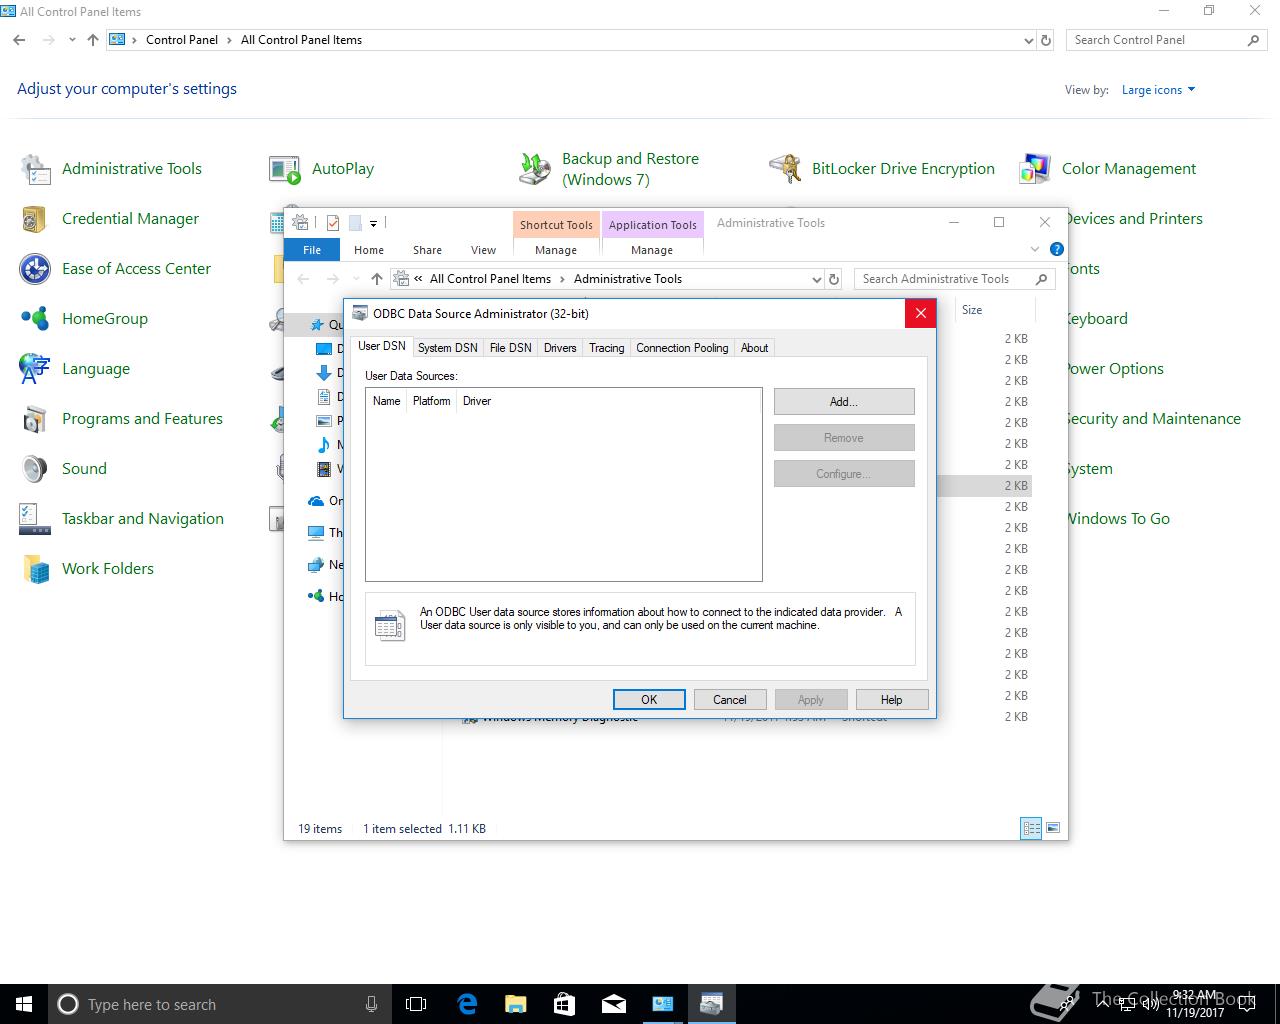Open the Home ribbon tab
The image size is (1280, 1024).
tap(368, 250)
